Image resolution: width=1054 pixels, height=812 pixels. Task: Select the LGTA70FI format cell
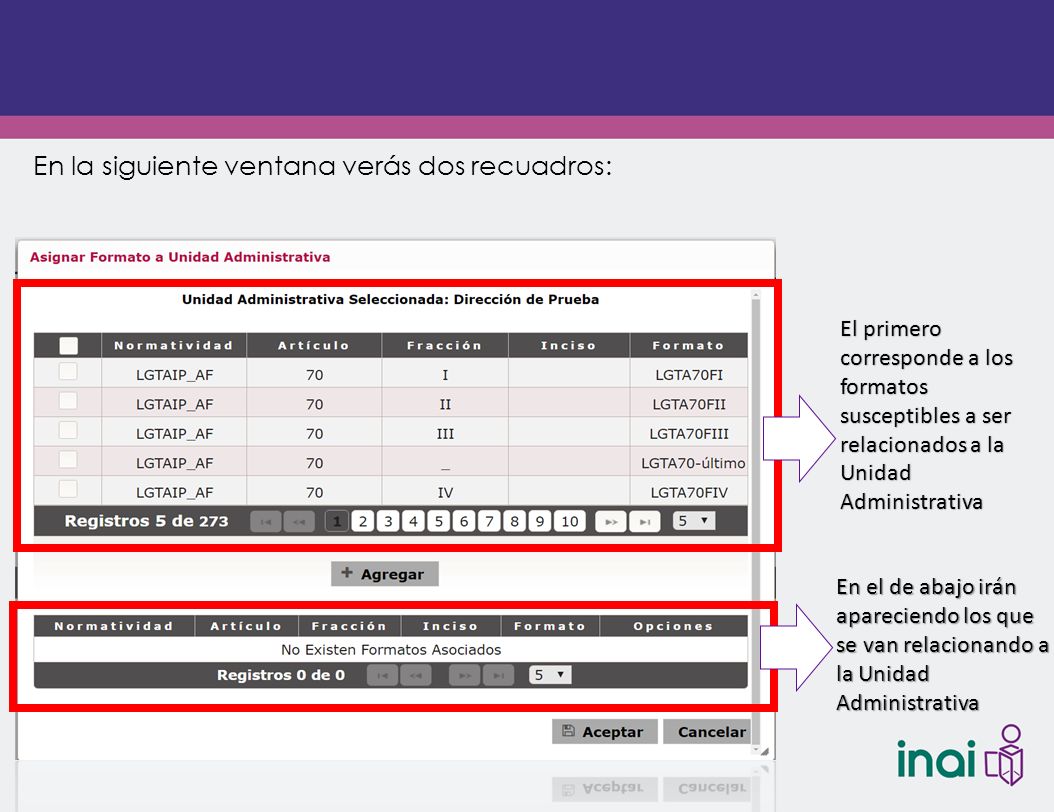[x=689, y=375]
